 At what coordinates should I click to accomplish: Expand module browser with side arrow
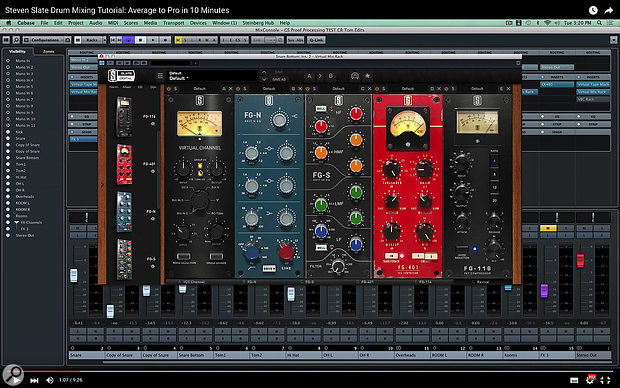click(x=102, y=185)
